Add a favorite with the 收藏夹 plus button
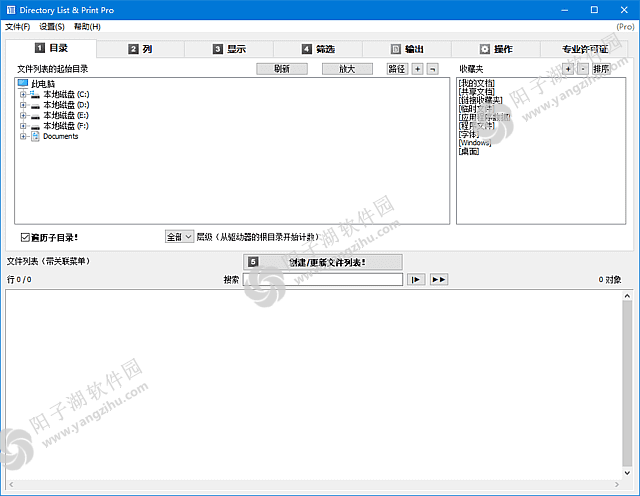The height and width of the screenshot is (496, 640). tap(568, 69)
